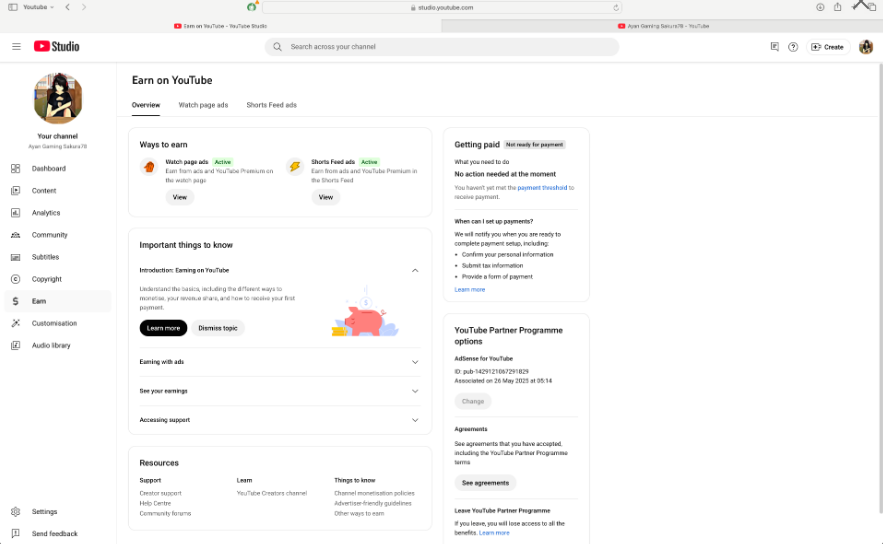The image size is (883, 544).
Task: Open Content in the sidebar
Action: pos(57,190)
